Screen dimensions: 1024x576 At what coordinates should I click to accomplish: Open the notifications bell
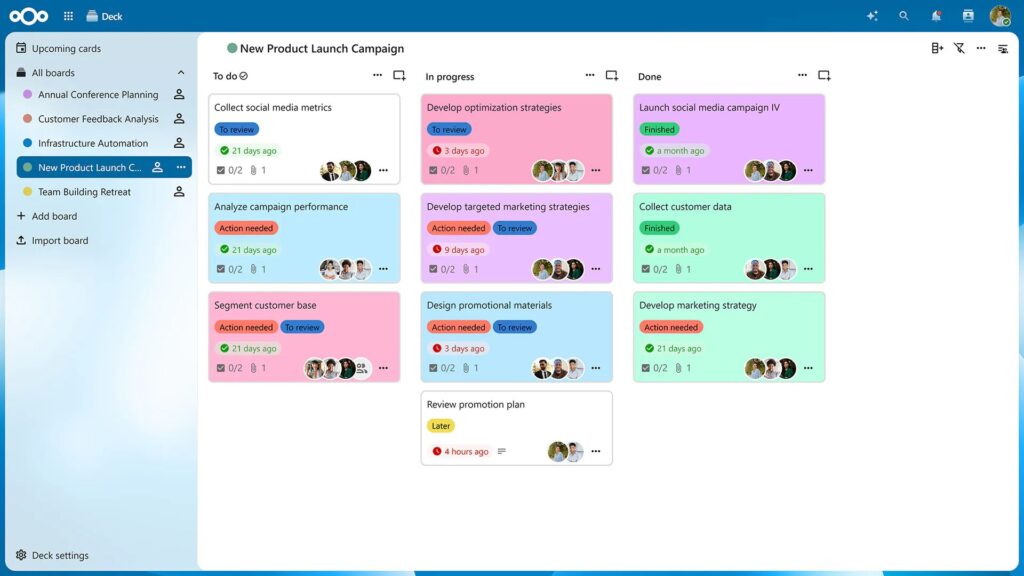pos(936,16)
